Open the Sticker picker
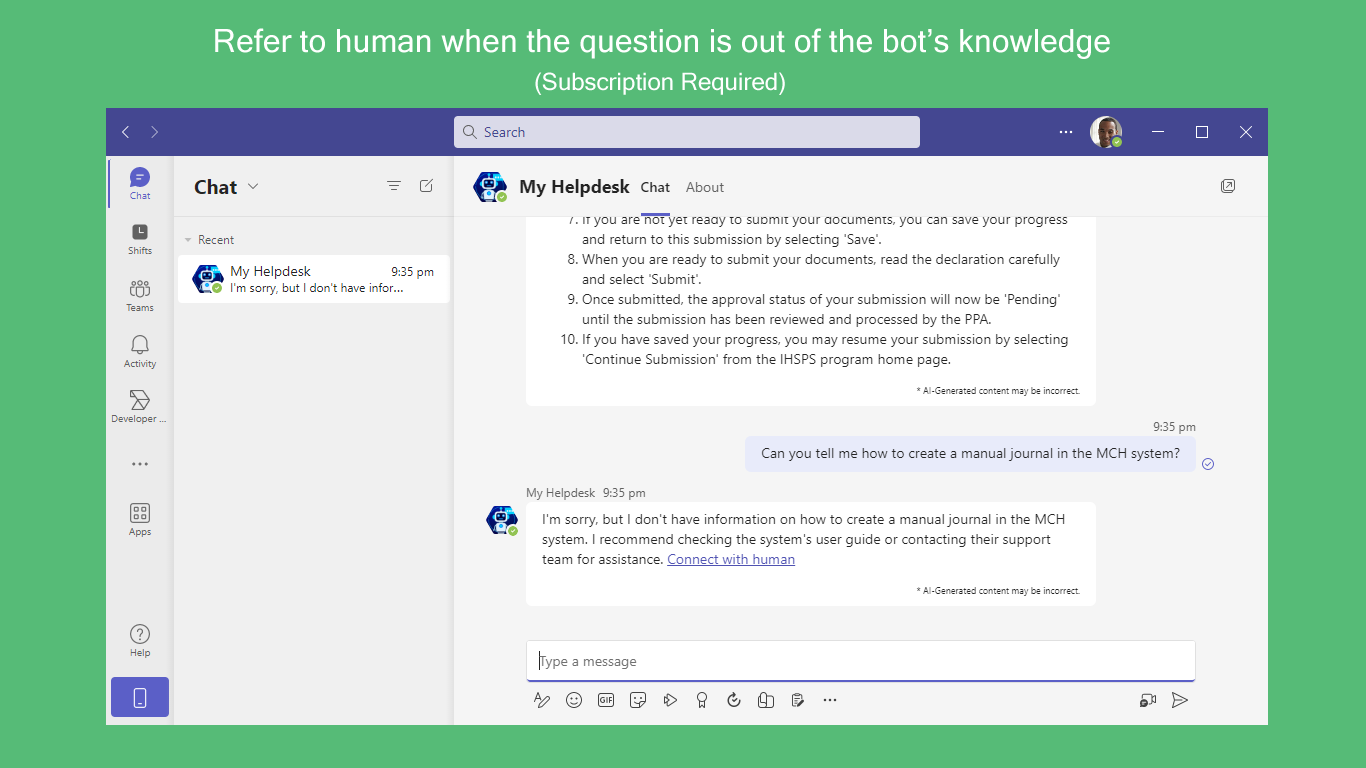The height and width of the screenshot is (768, 1366). coord(638,700)
